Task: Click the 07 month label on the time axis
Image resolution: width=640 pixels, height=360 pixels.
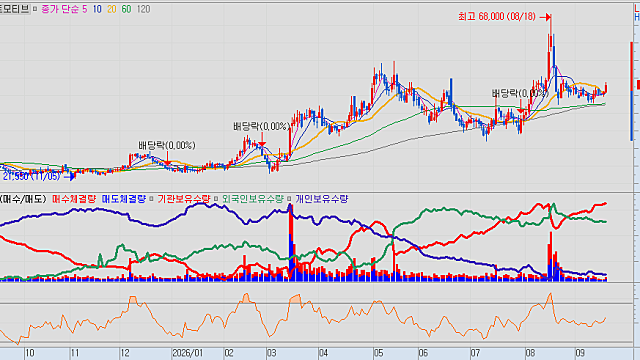Action: [475, 353]
